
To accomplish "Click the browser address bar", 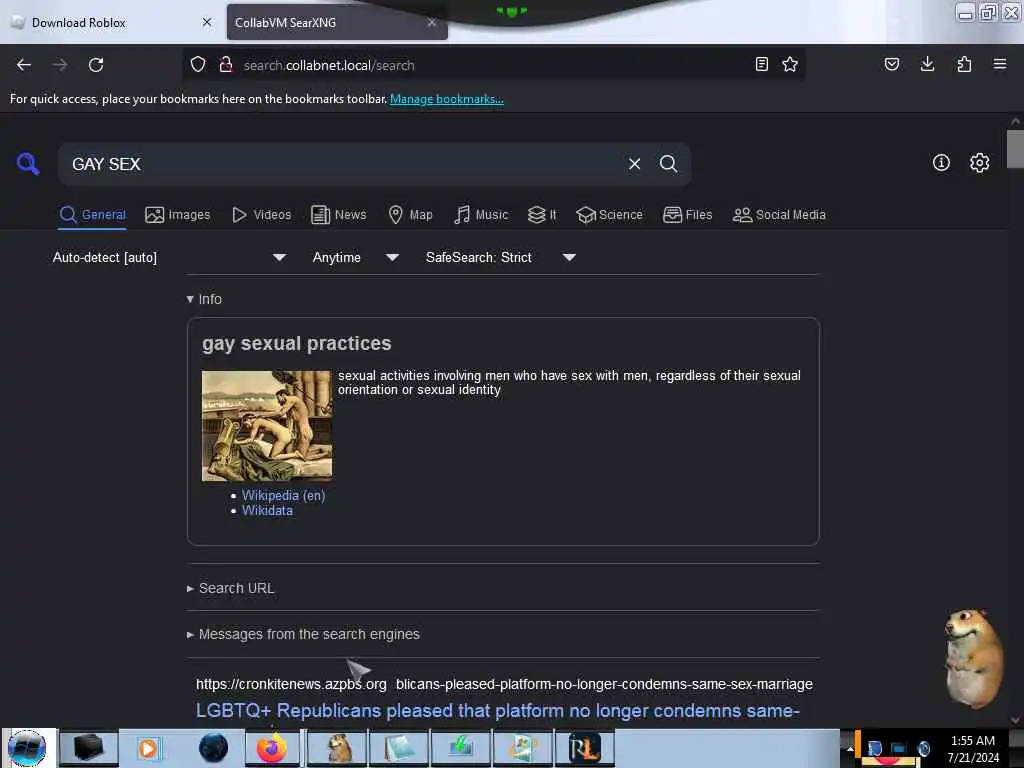I will coord(493,65).
